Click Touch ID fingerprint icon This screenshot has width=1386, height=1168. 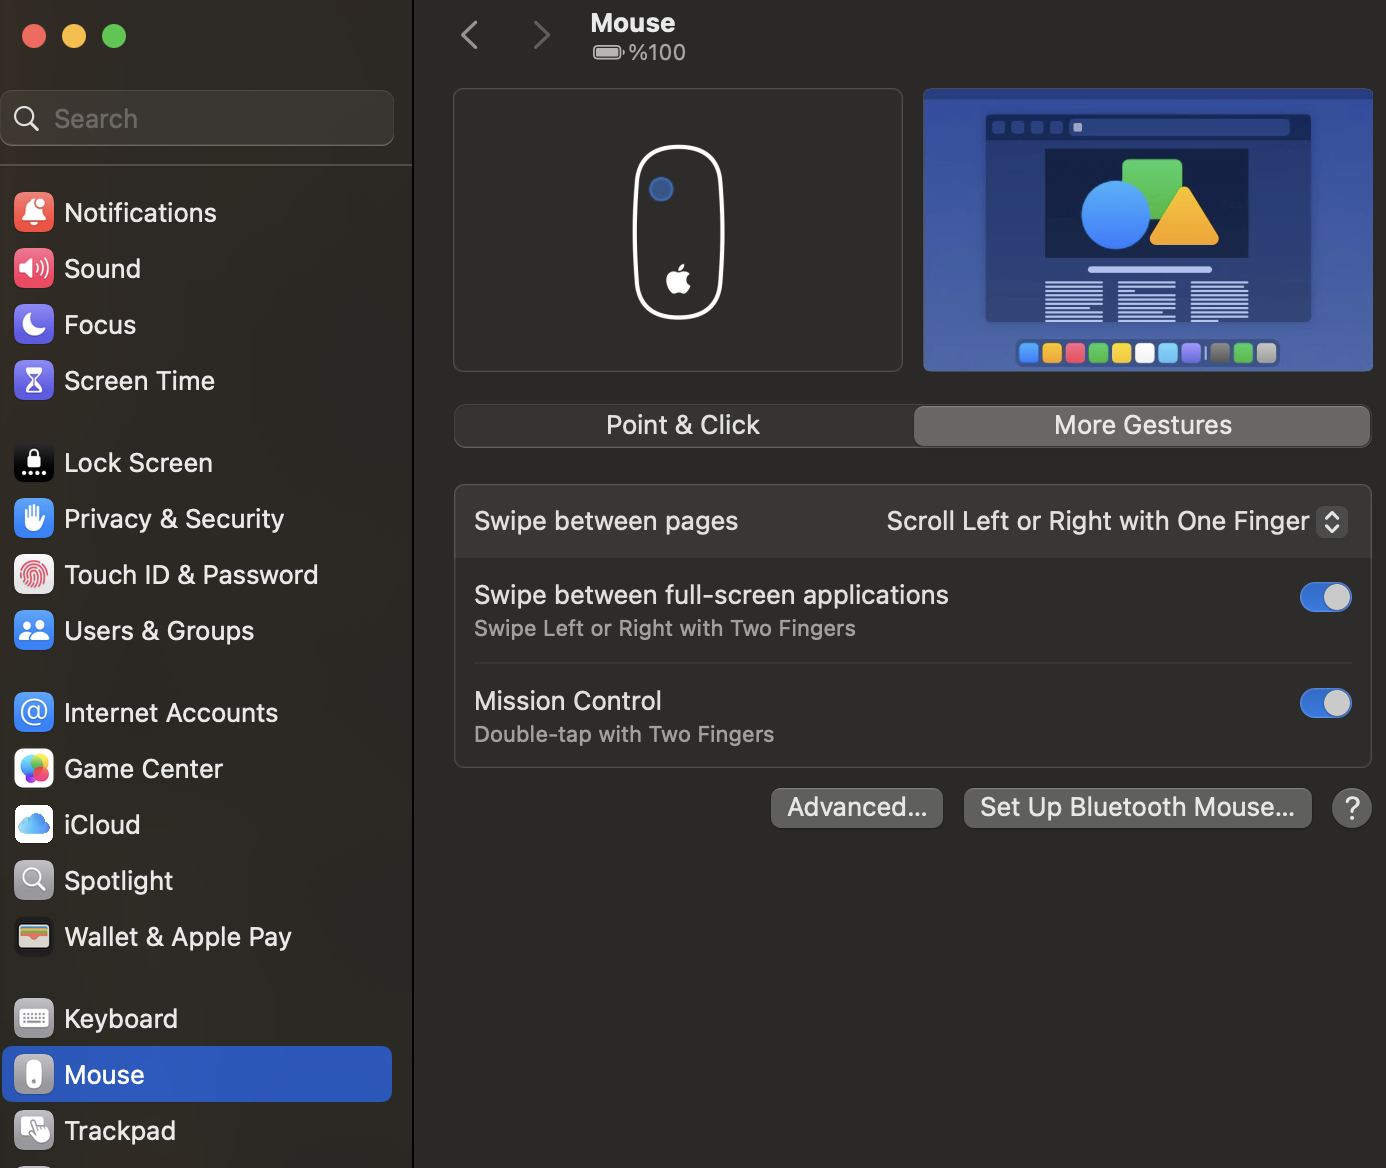(34, 574)
